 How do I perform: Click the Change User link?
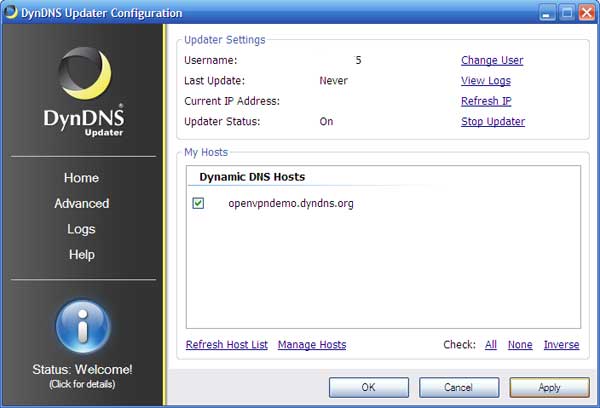click(x=492, y=60)
